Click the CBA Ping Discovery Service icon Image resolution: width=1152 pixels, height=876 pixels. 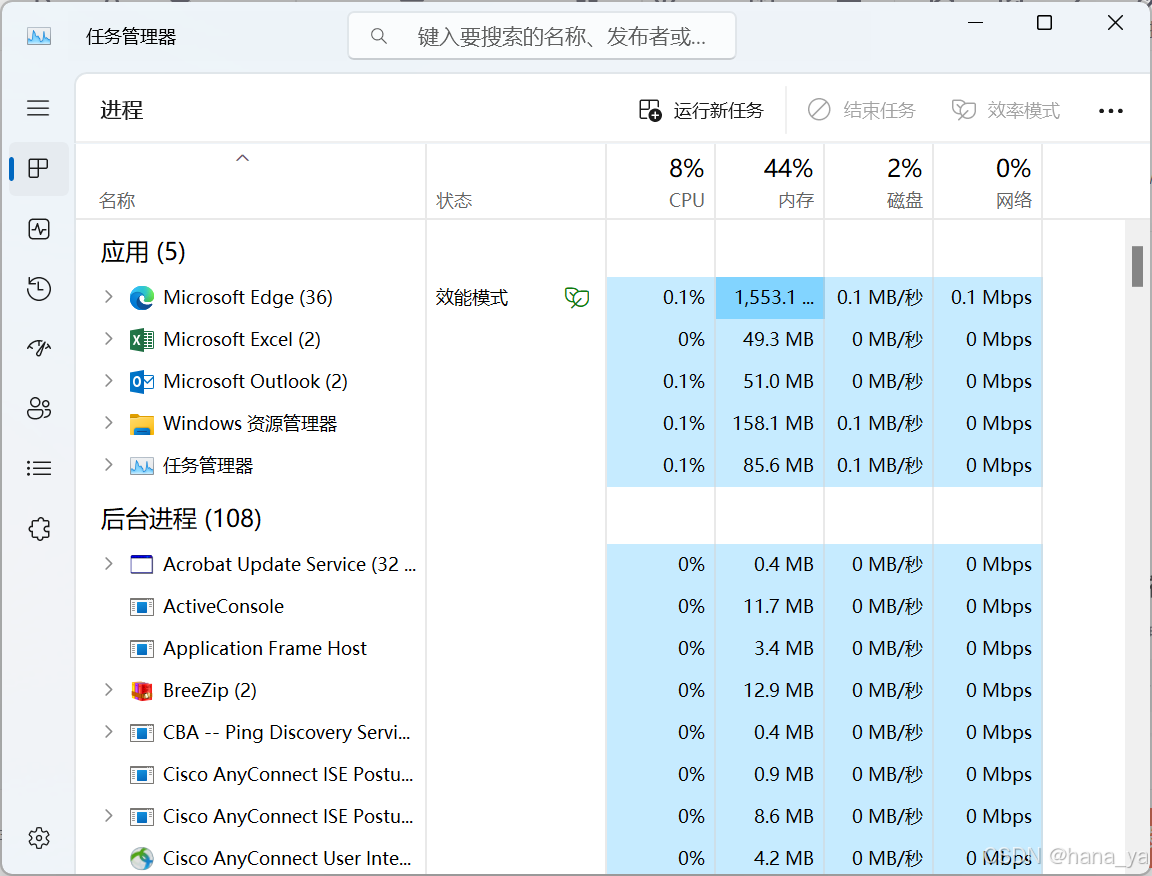(141, 733)
